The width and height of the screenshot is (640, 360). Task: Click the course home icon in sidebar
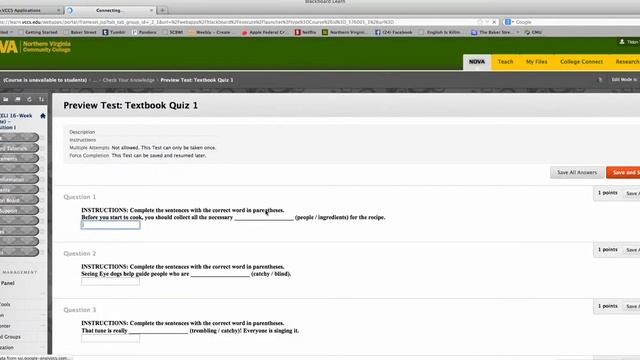pos(43,116)
